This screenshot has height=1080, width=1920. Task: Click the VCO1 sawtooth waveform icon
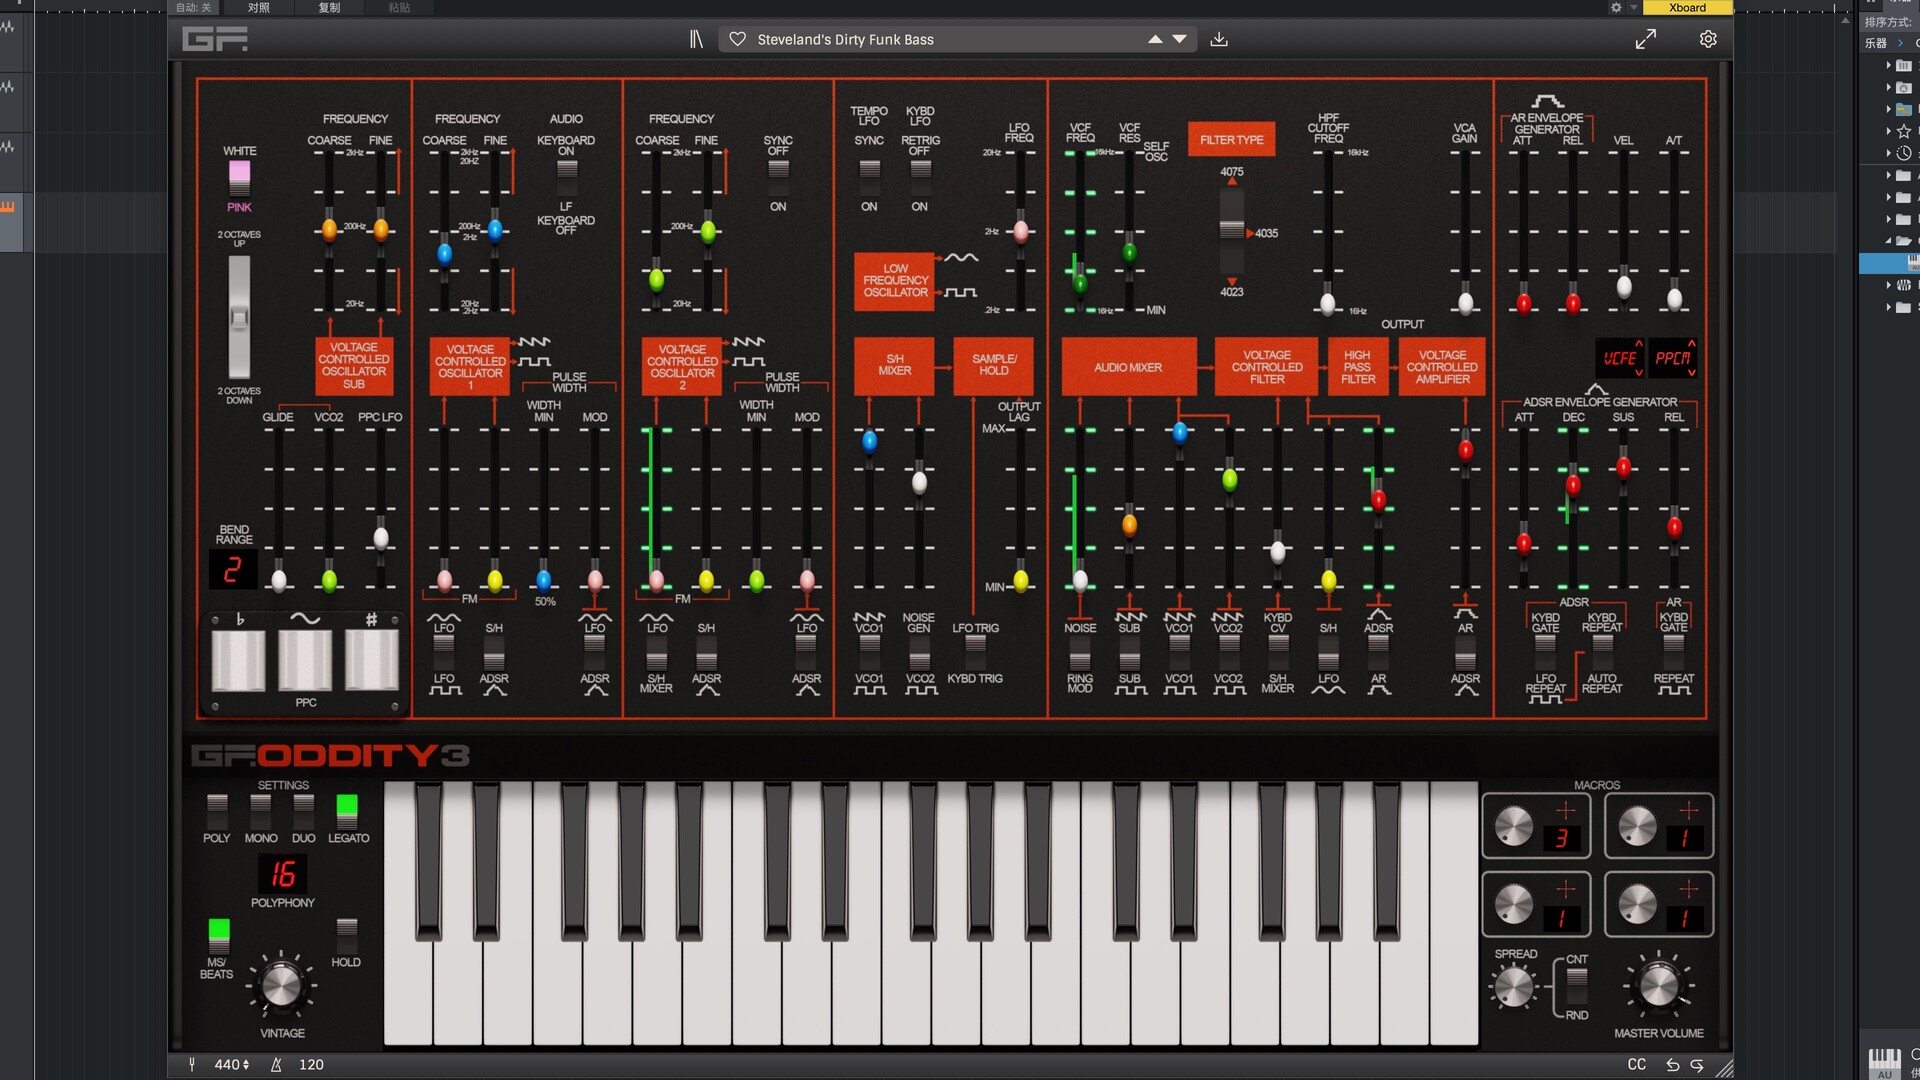click(x=534, y=342)
